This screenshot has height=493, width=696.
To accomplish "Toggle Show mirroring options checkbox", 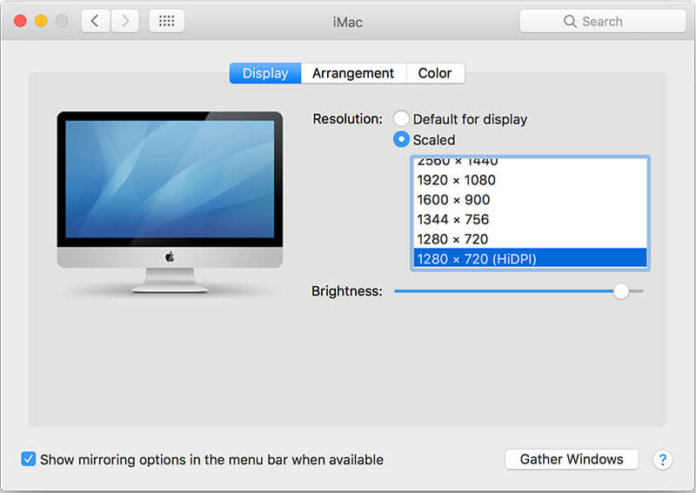I will [x=29, y=460].
